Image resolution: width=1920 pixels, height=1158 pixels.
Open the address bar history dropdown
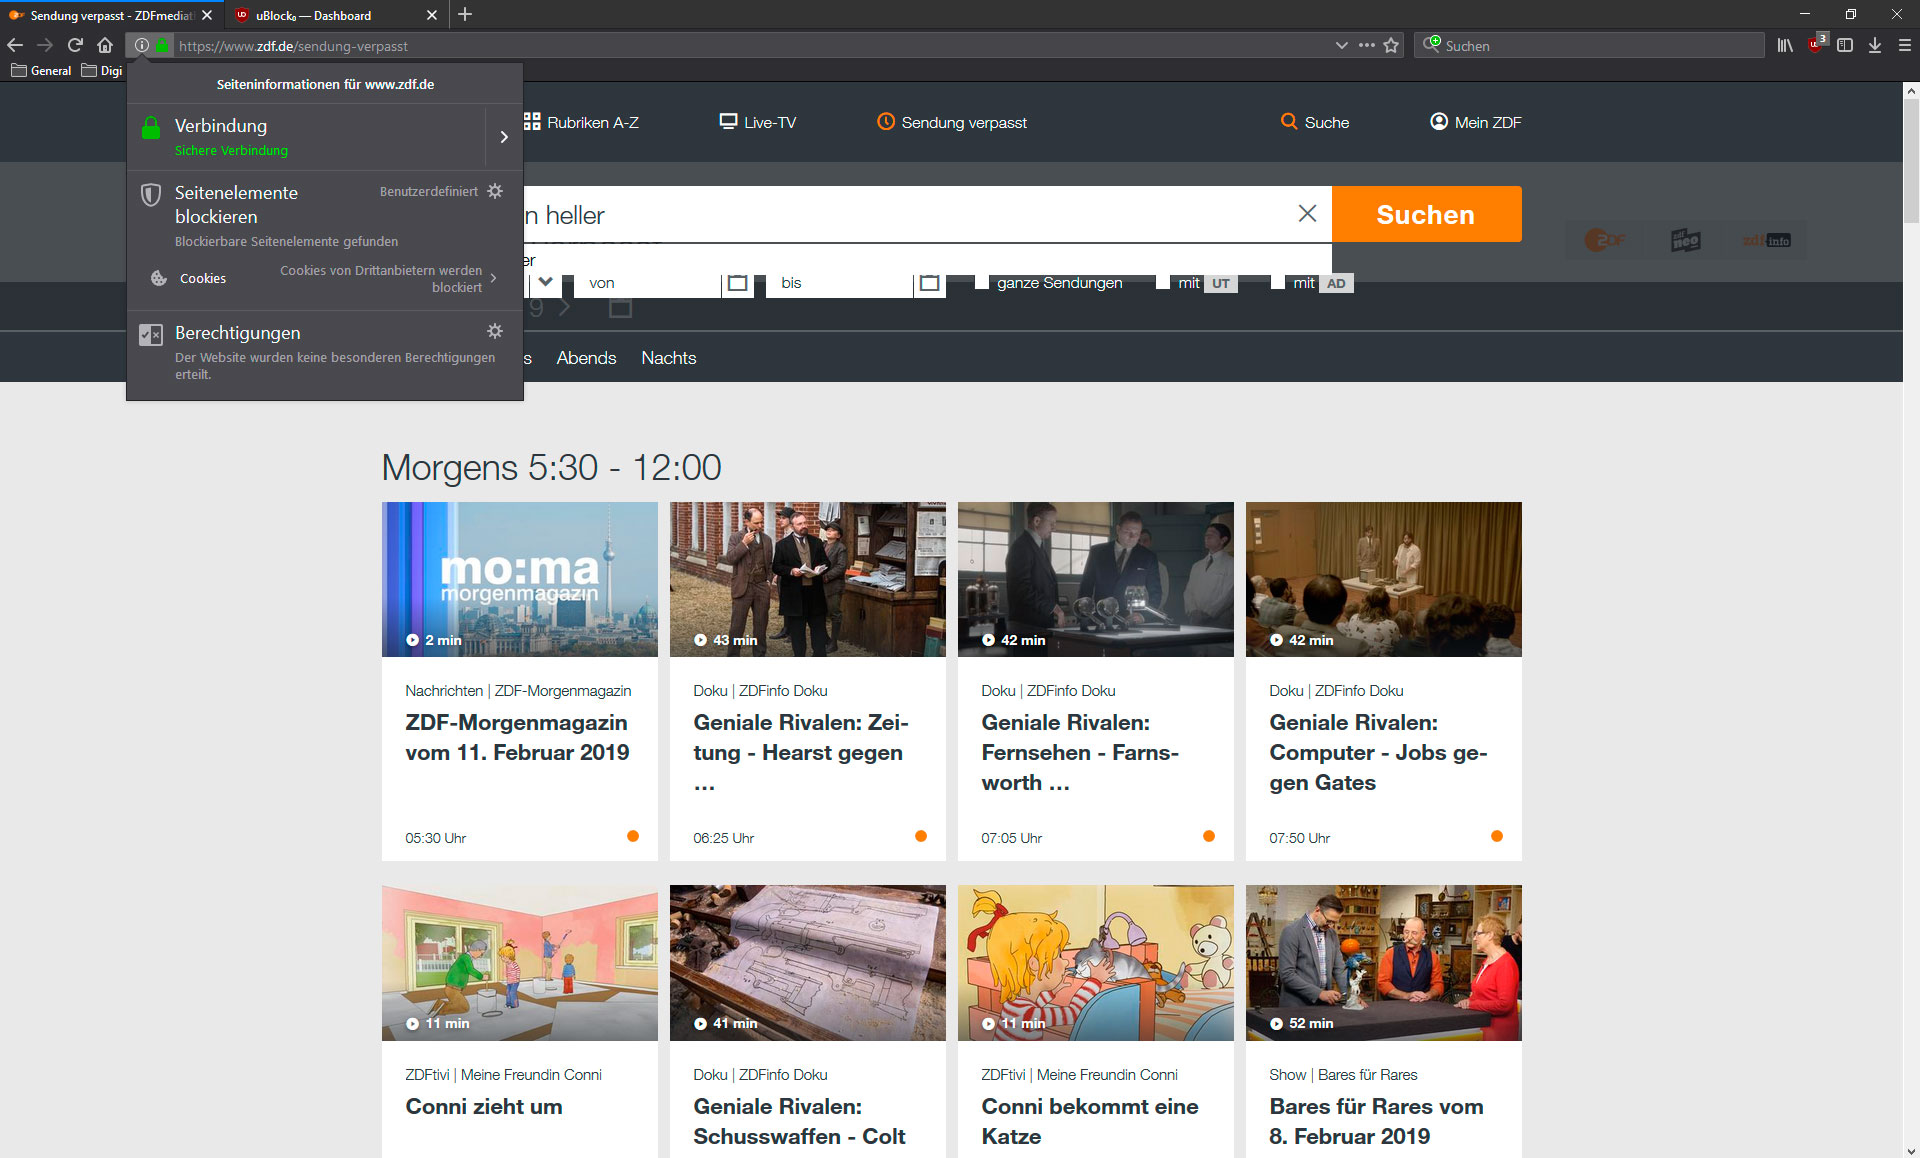(1341, 45)
